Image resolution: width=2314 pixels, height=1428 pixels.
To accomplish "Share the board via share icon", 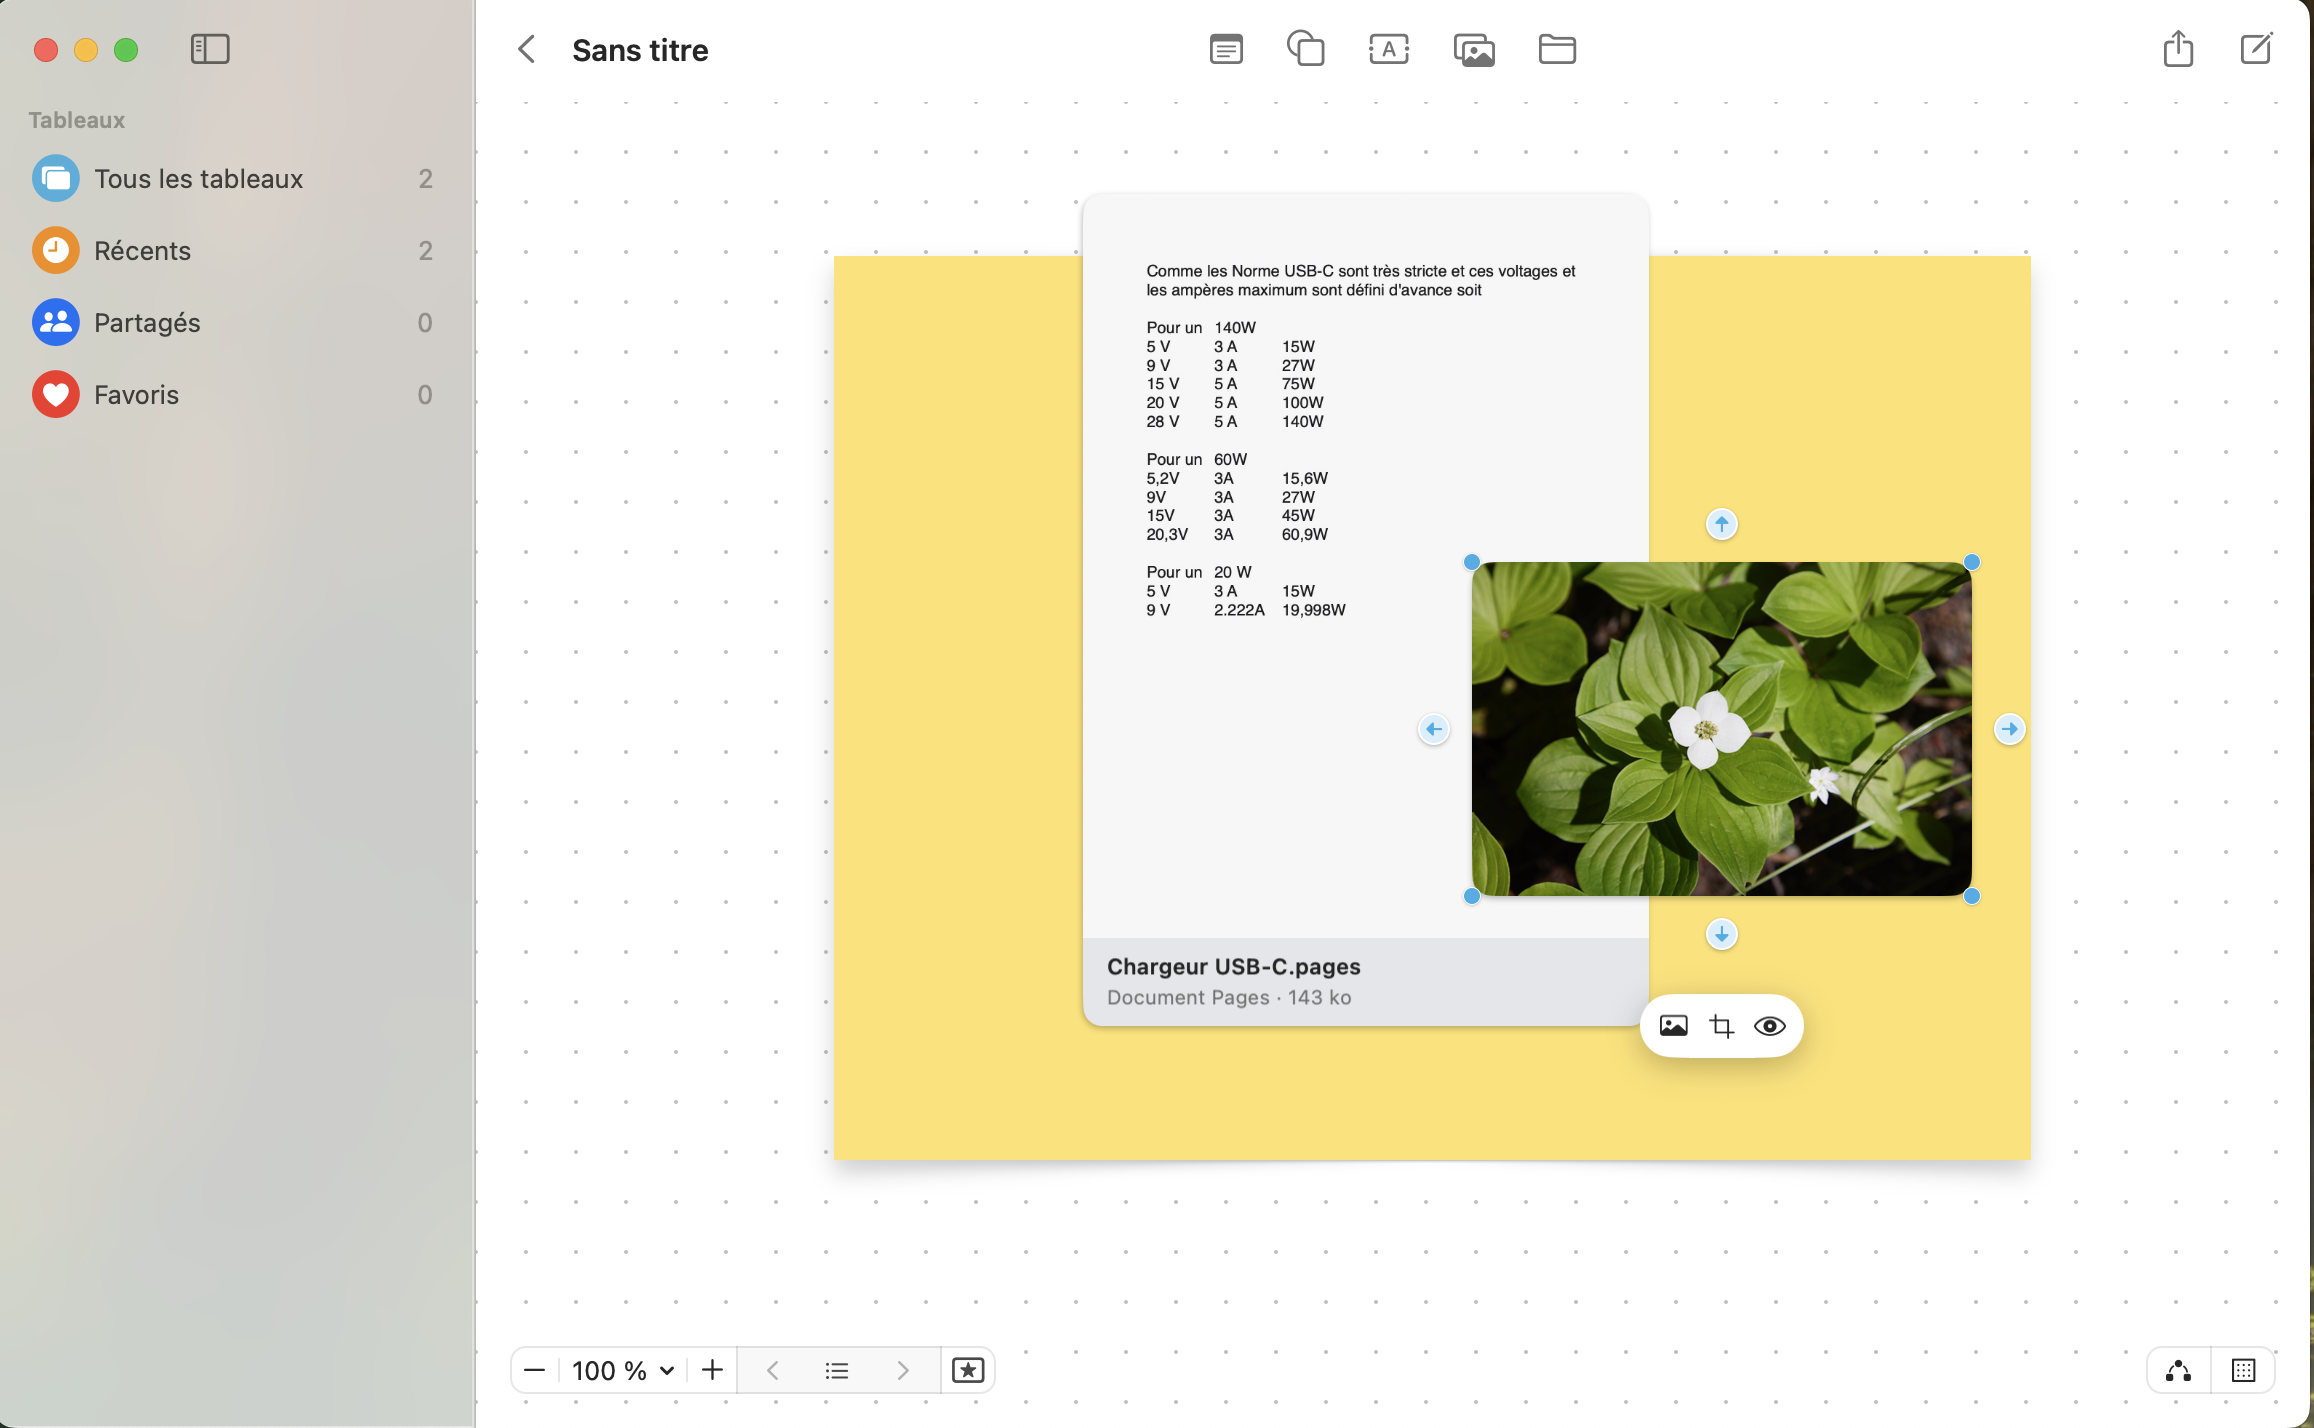I will [2178, 49].
